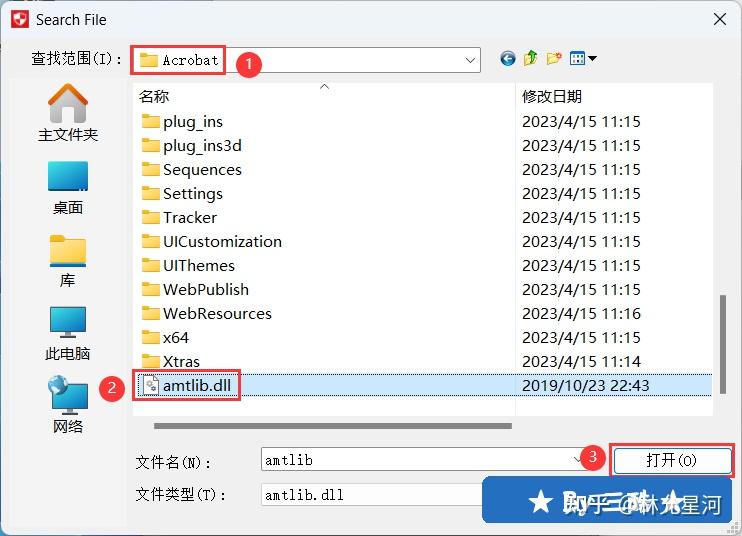
Task: Open 网络 network location
Action: [x=68, y=405]
